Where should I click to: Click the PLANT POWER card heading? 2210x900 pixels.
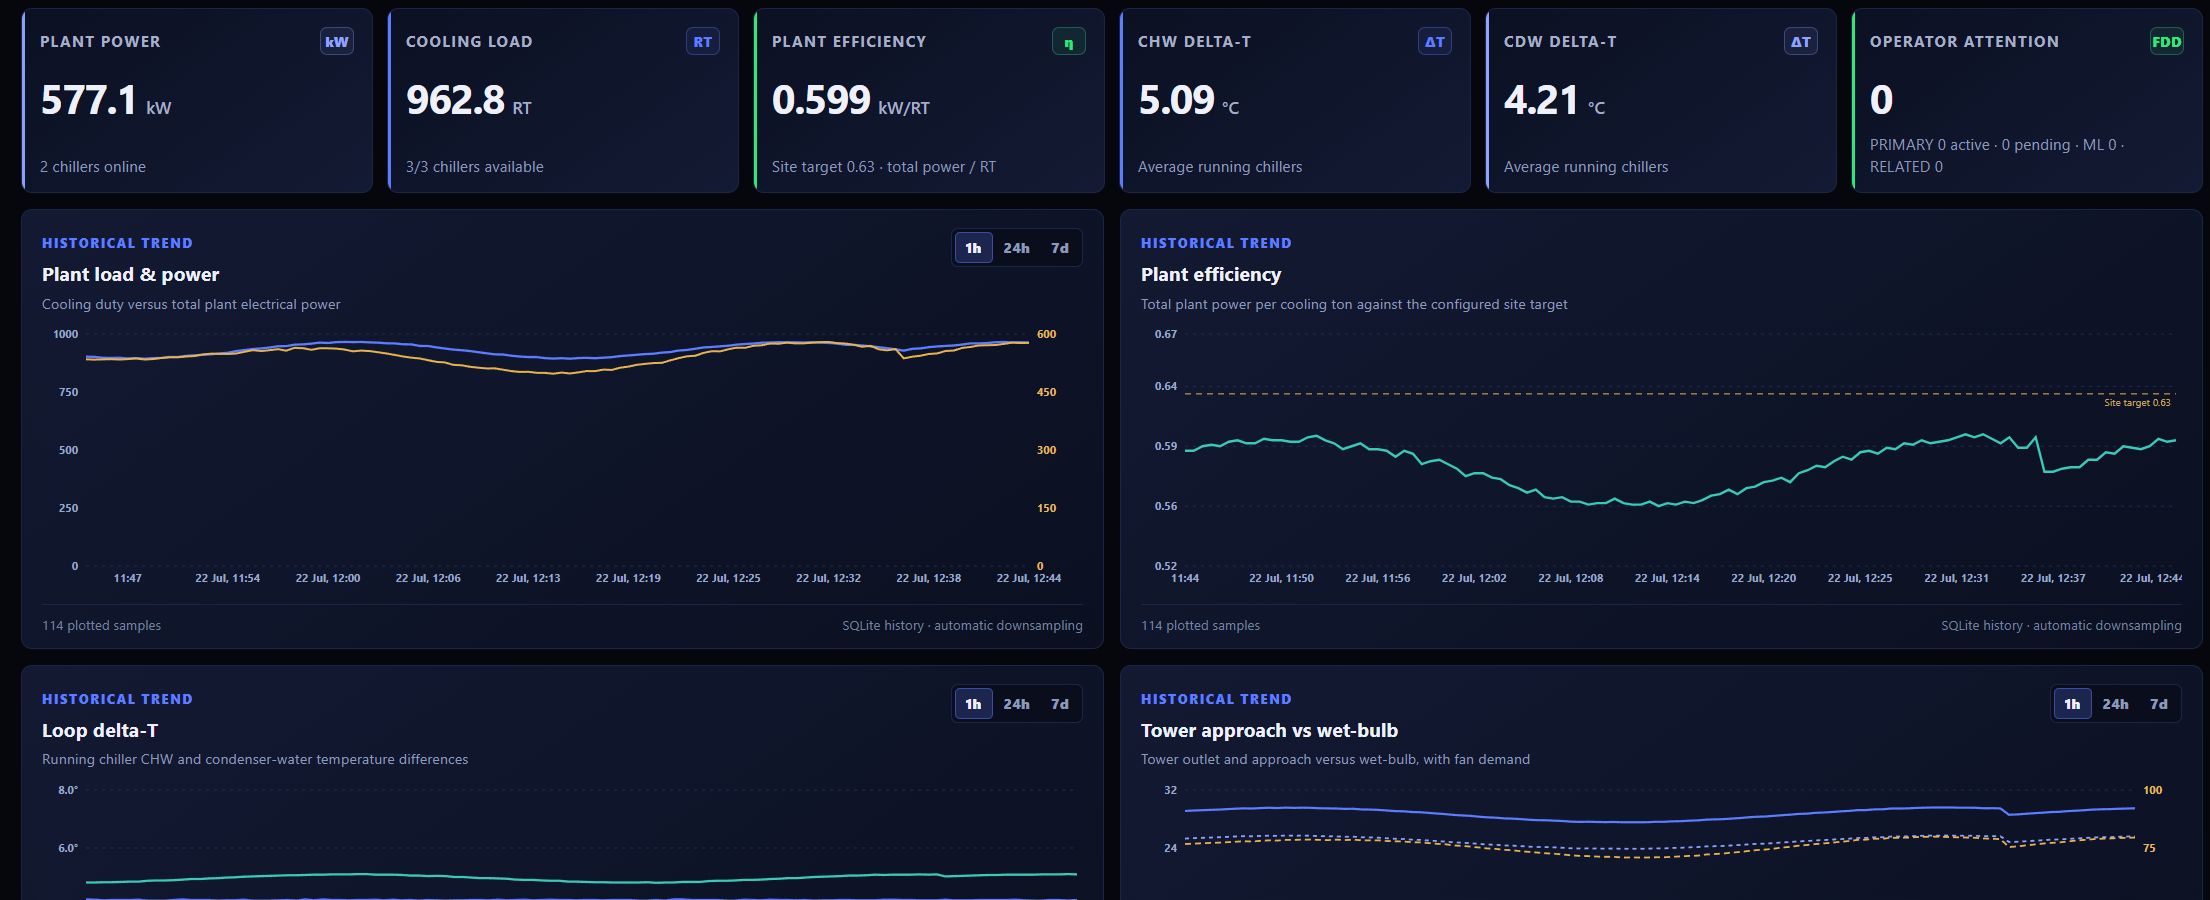[x=100, y=42]
